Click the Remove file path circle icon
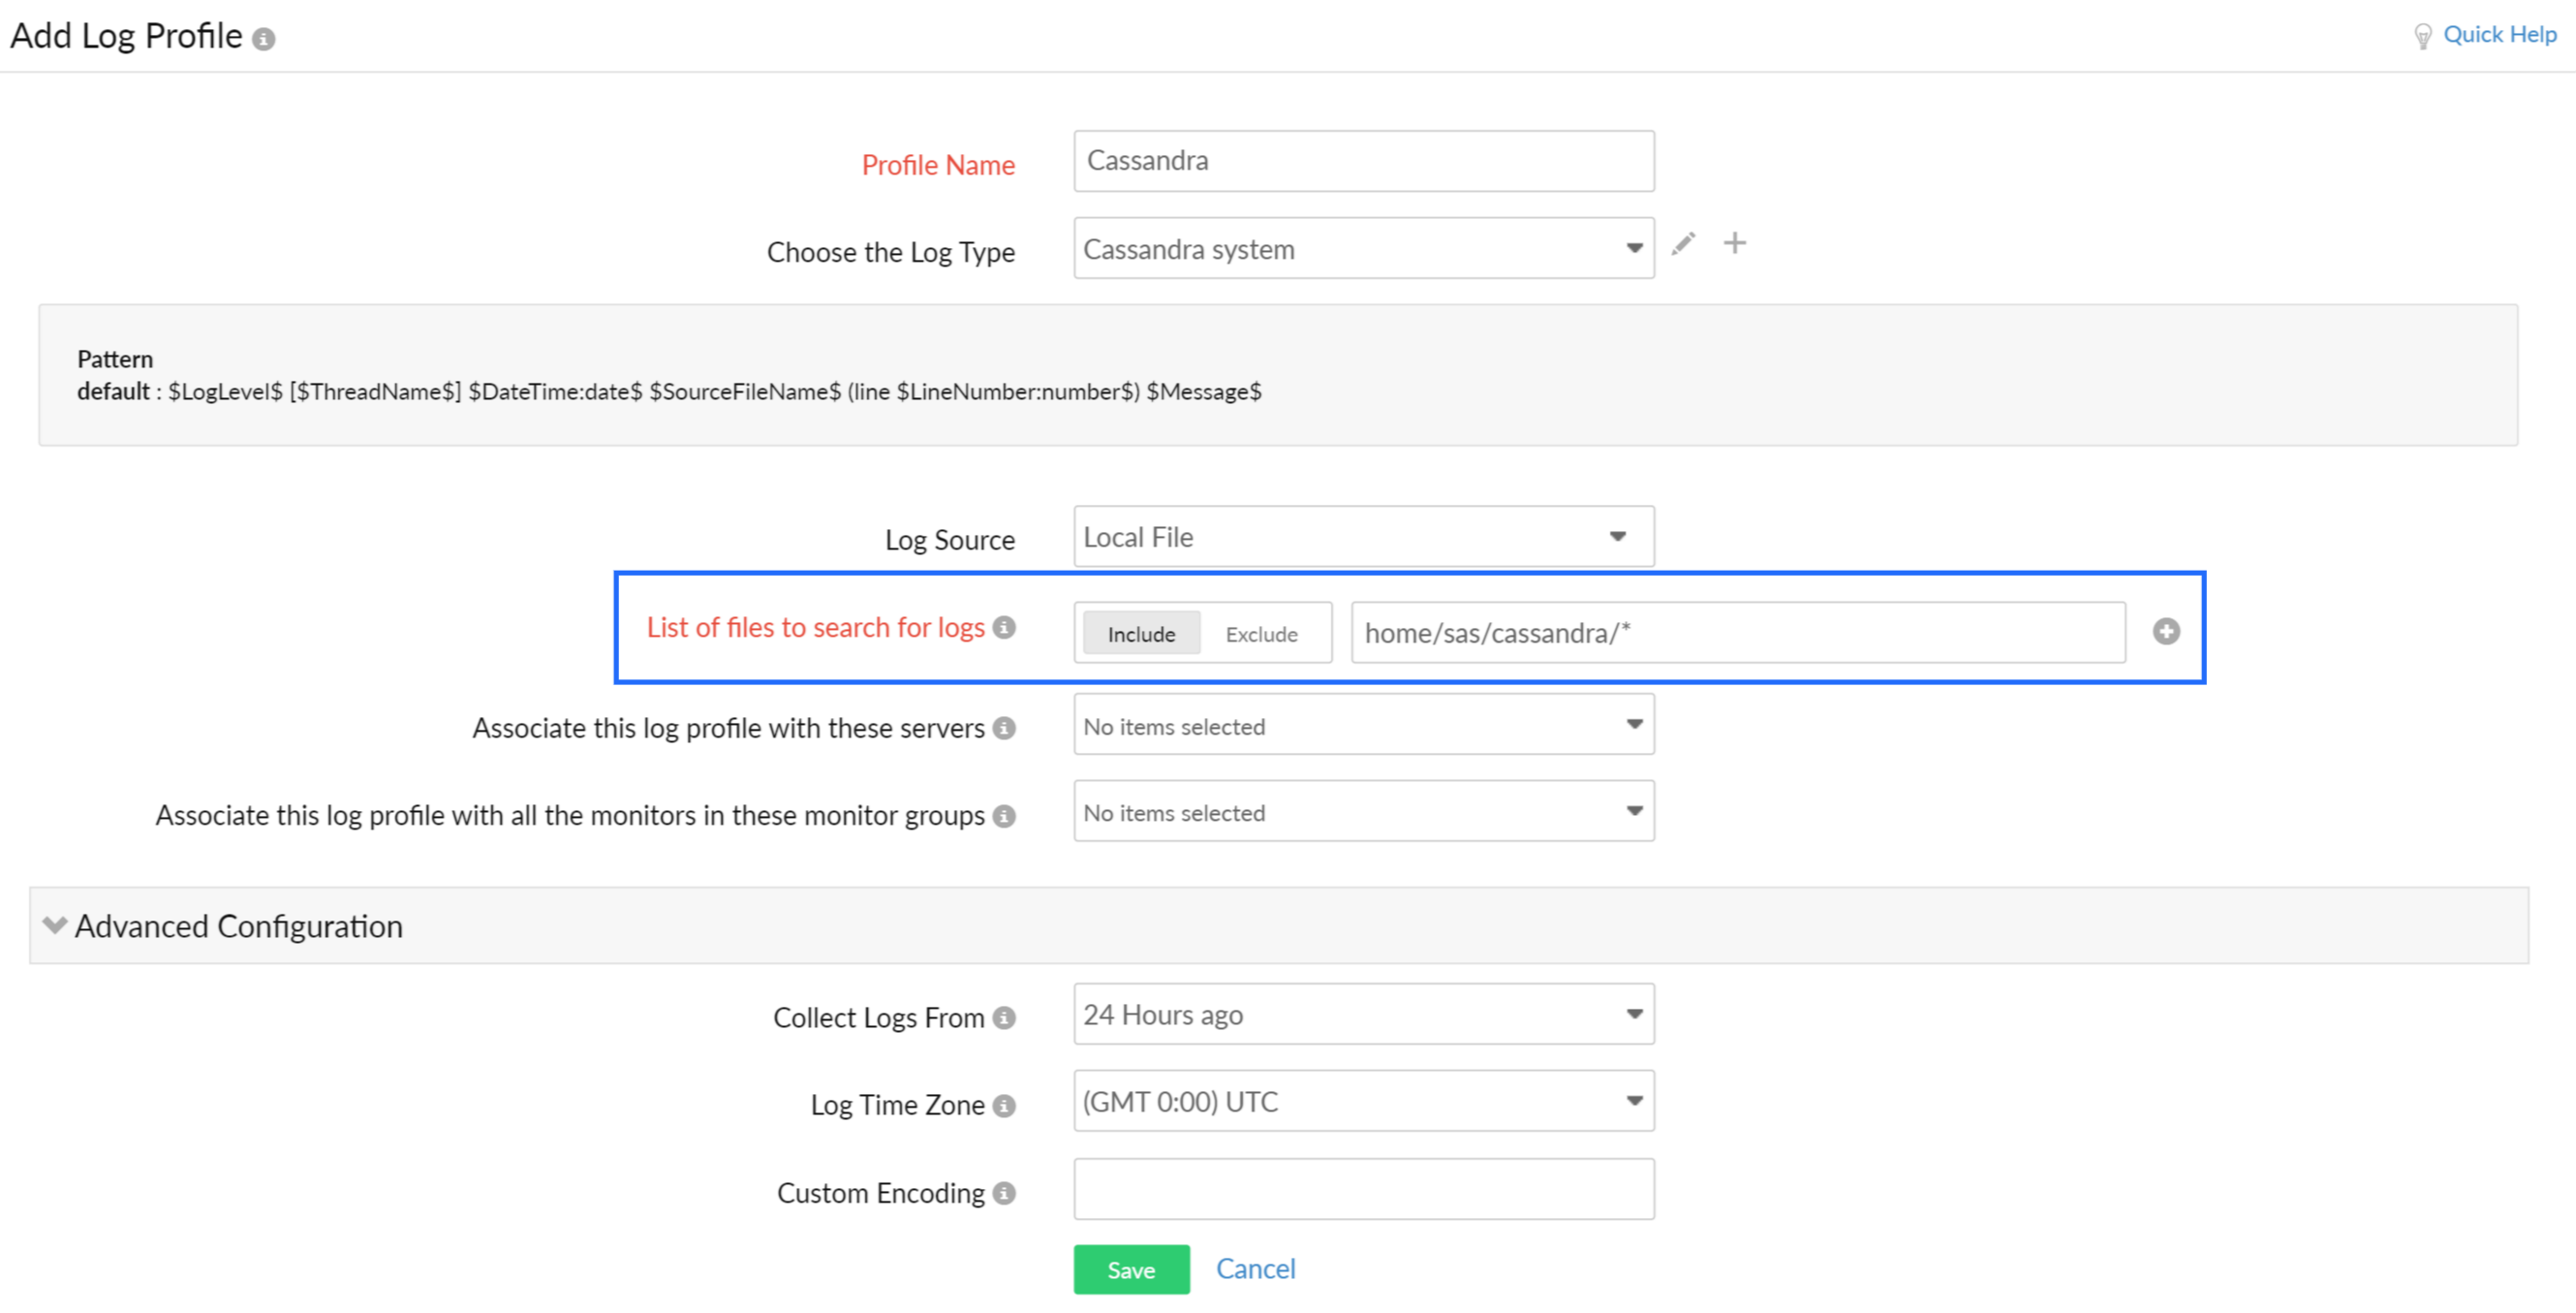 click(2166, 632)
